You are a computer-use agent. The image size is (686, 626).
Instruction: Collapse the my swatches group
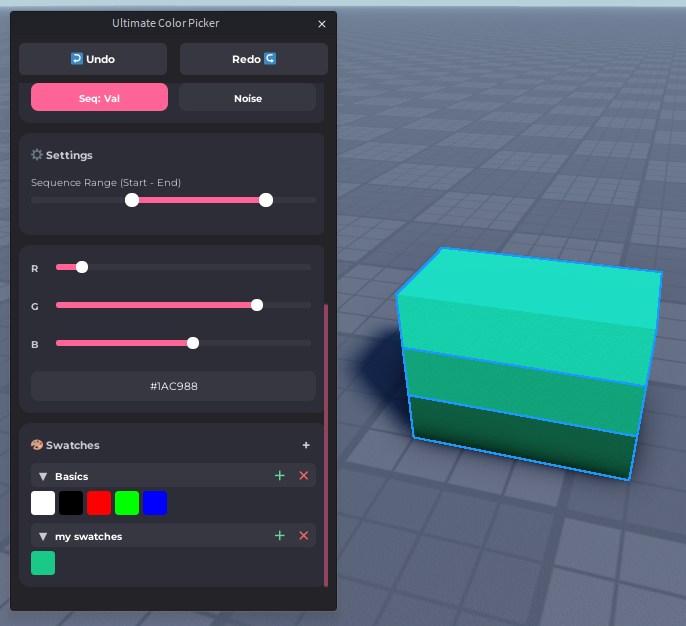point(43,537)
